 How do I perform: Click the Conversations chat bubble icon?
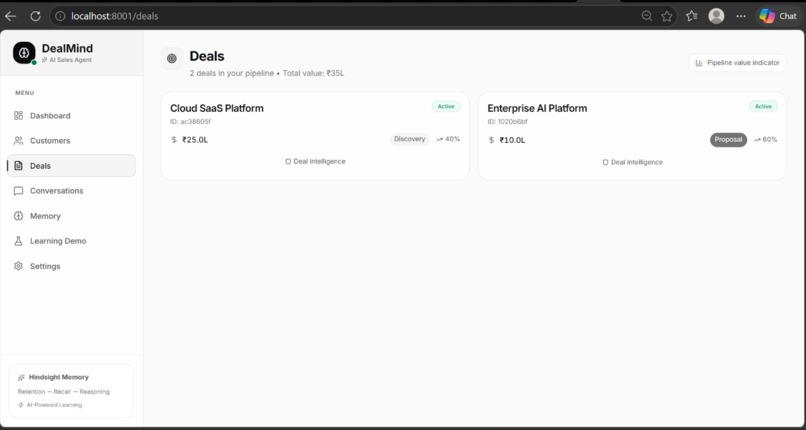point(19,191)
